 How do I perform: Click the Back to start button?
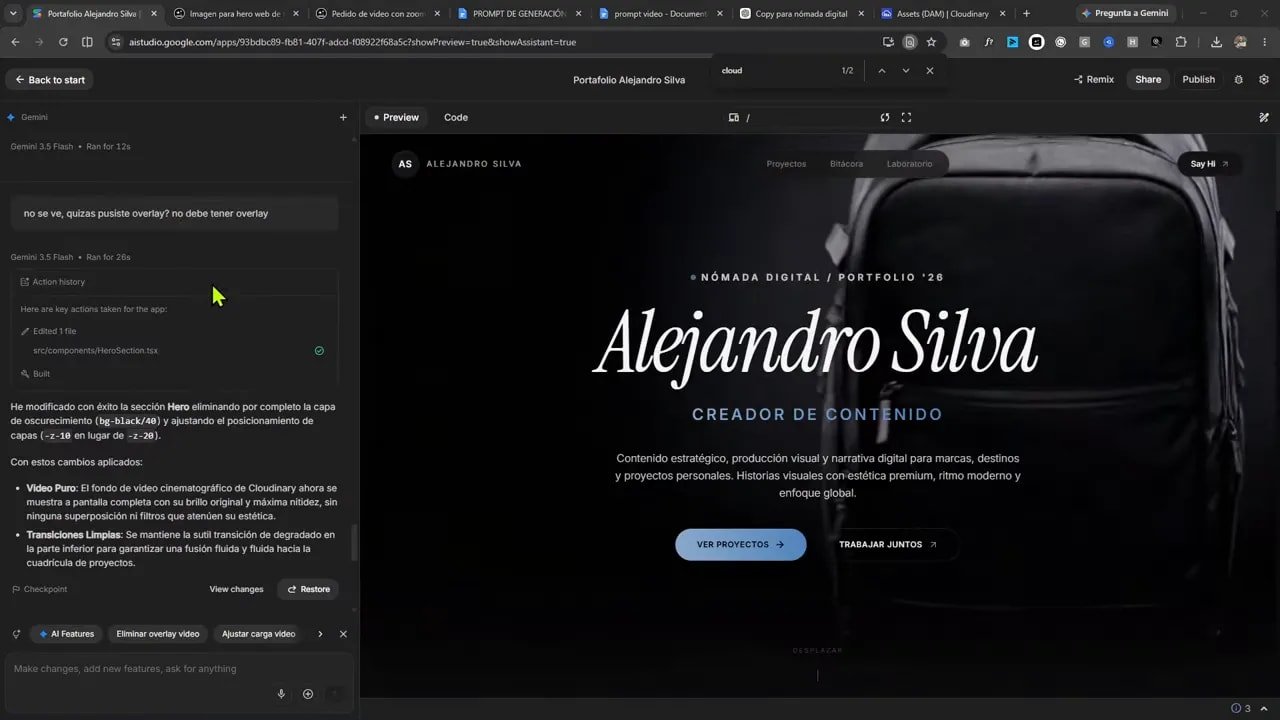coord(49,80)
